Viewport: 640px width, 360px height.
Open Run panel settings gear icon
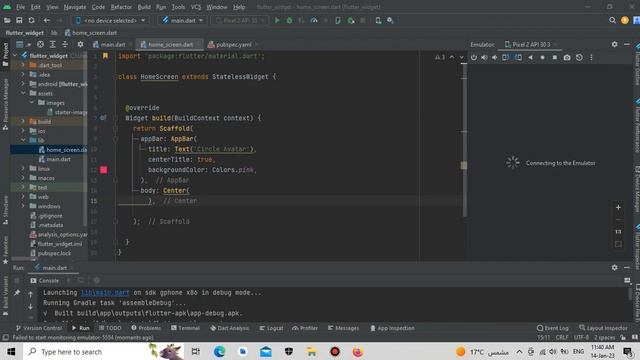point(614,267)
